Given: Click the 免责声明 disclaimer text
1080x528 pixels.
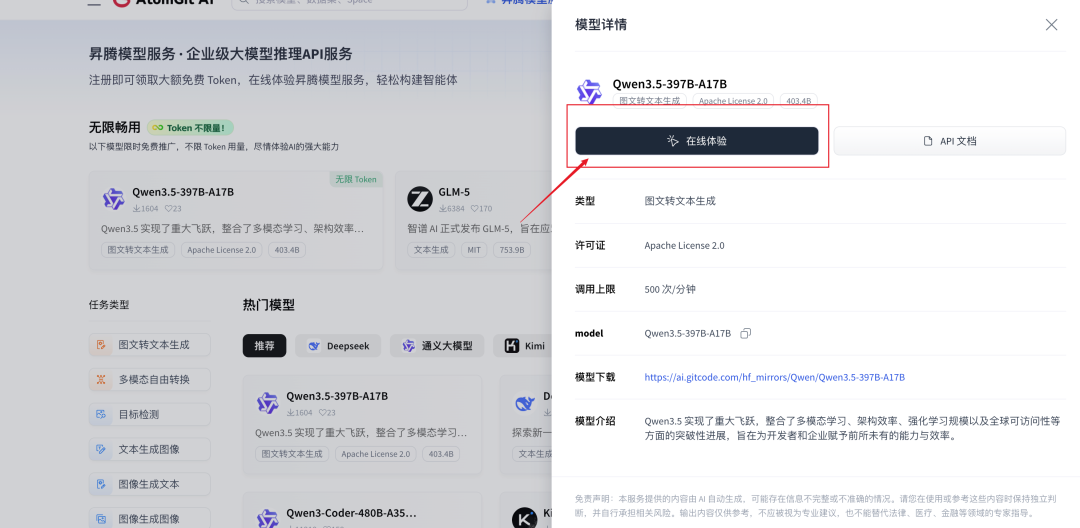Looking at the screenshot, I should click(x=815, y=505).
